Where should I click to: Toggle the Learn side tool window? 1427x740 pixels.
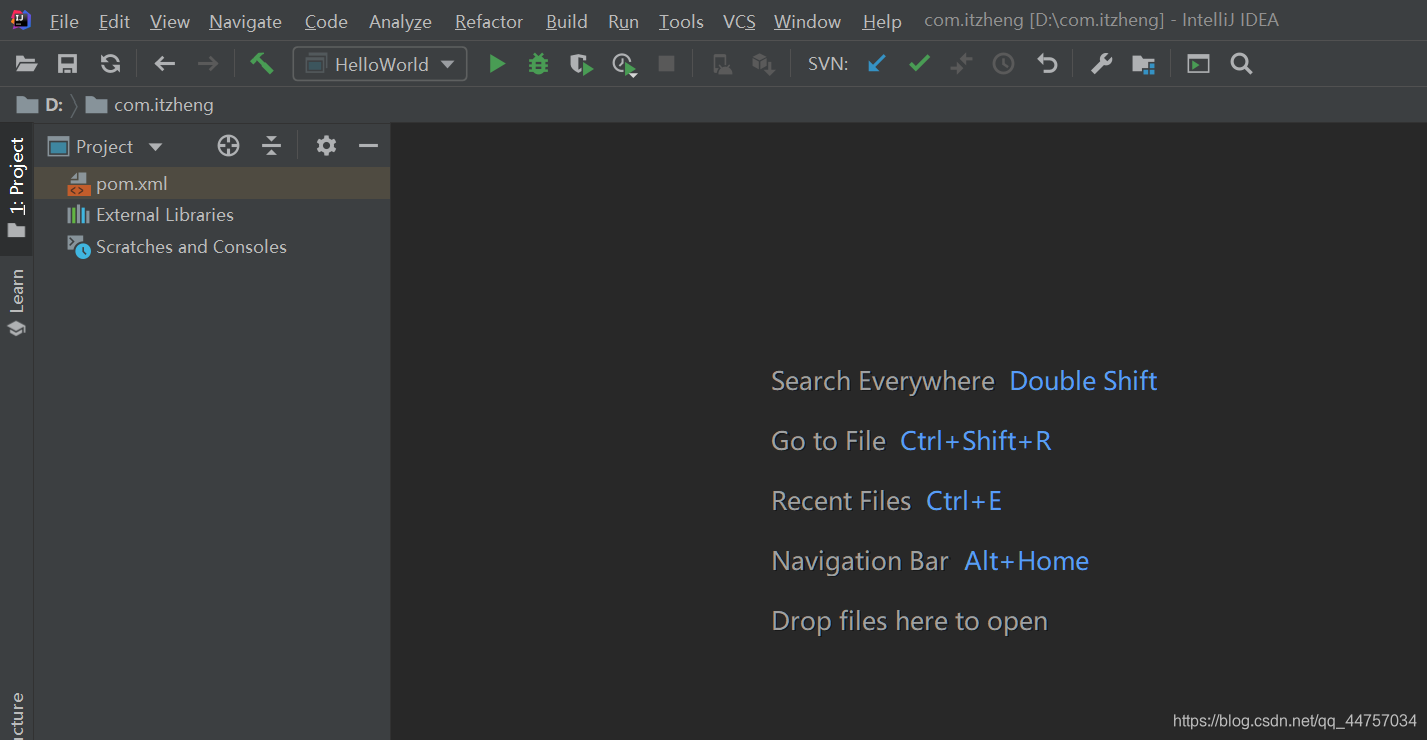tap(17, 302)
